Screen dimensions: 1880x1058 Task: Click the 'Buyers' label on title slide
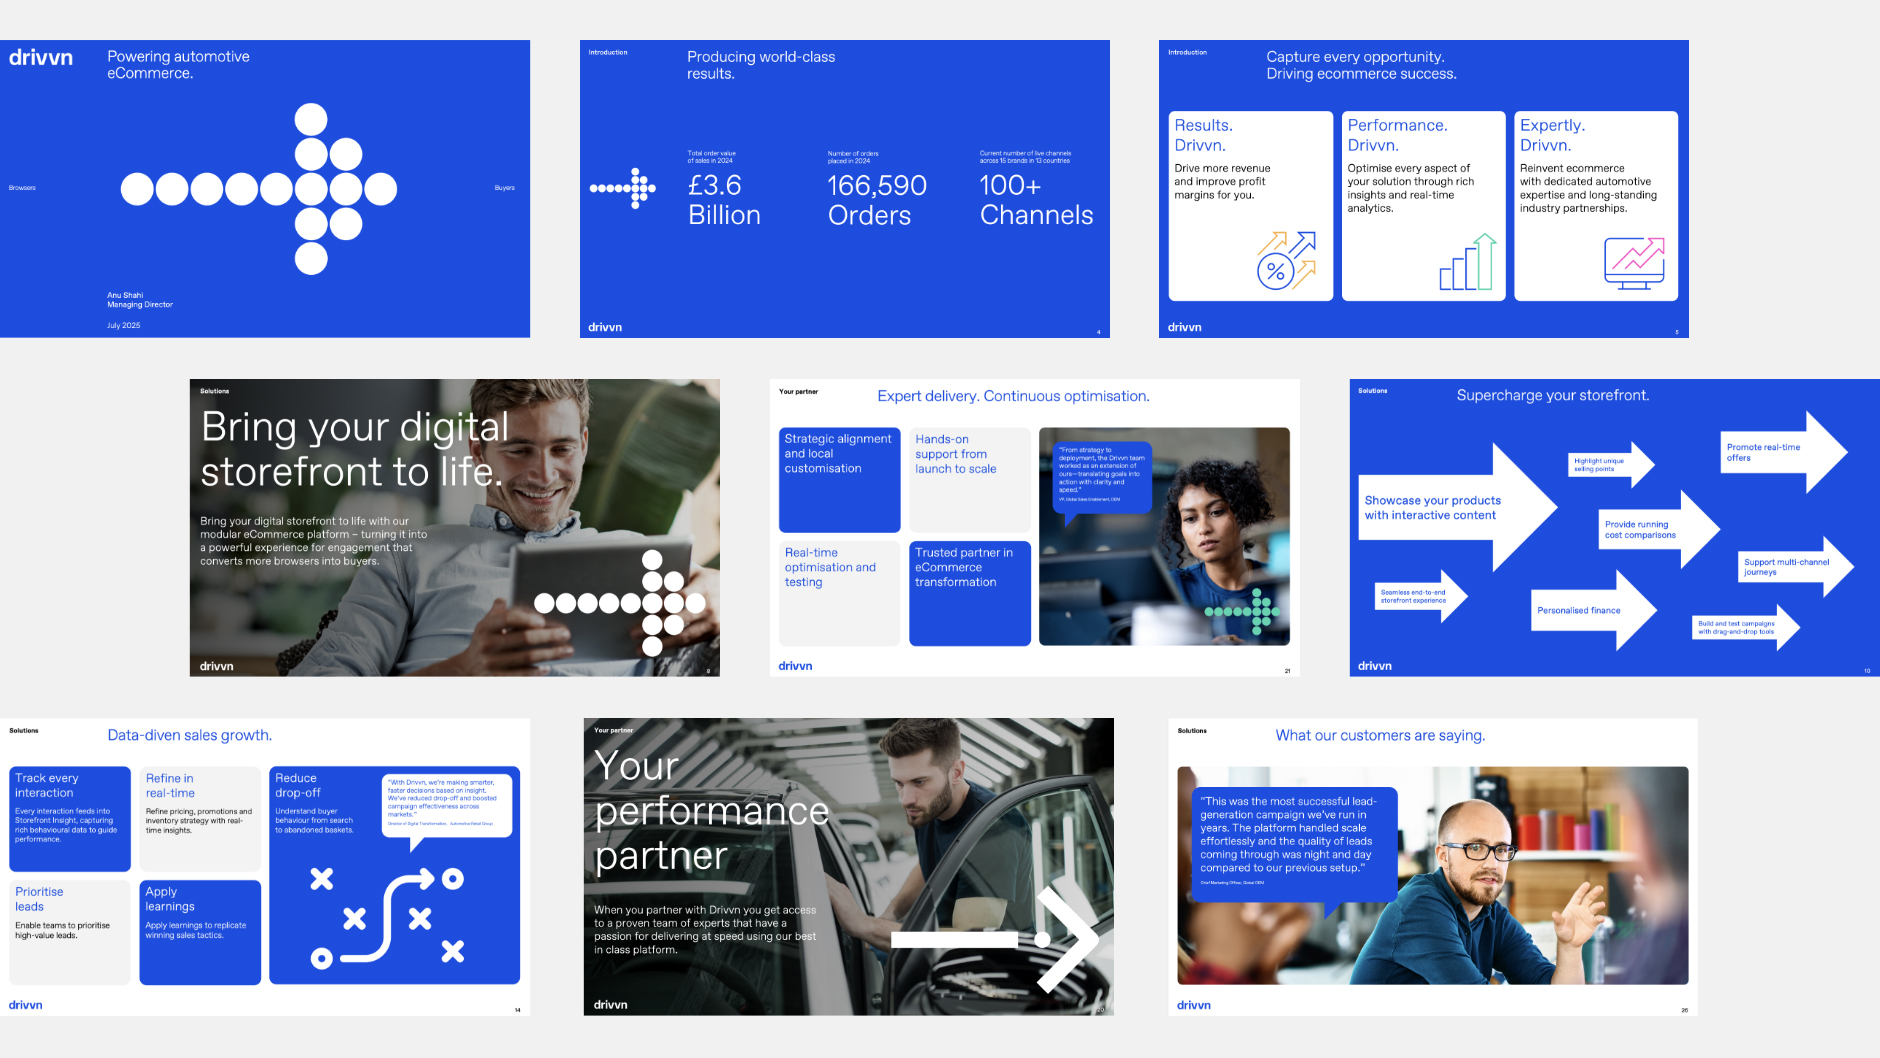point(505,188)
